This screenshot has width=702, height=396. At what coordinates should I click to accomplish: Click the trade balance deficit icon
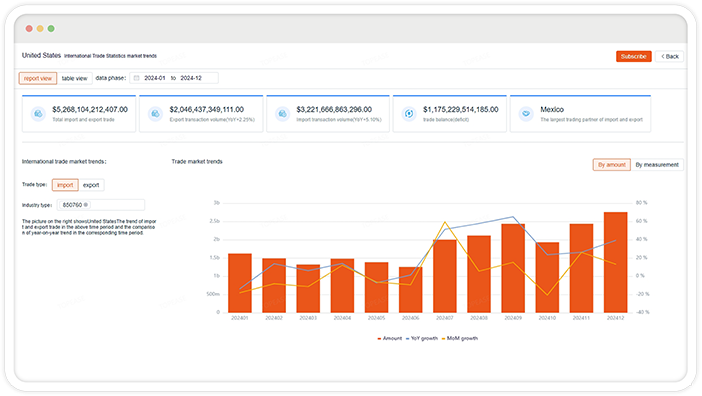click(409, 114)
